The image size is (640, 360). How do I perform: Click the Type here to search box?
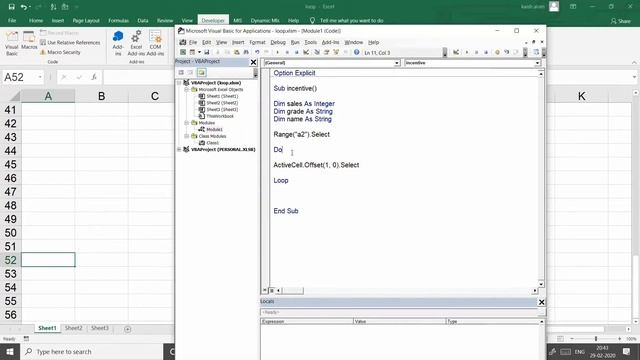(x=92, y=351)
